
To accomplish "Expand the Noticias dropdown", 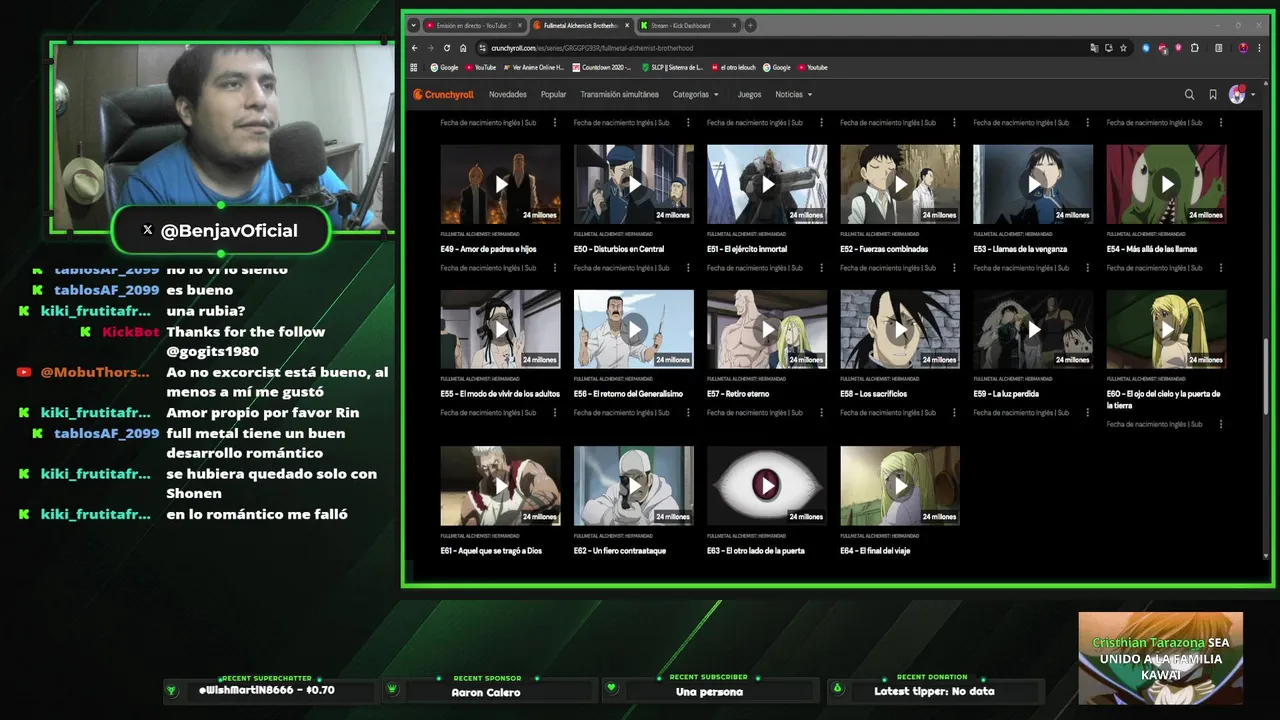I will click(794, 94).
